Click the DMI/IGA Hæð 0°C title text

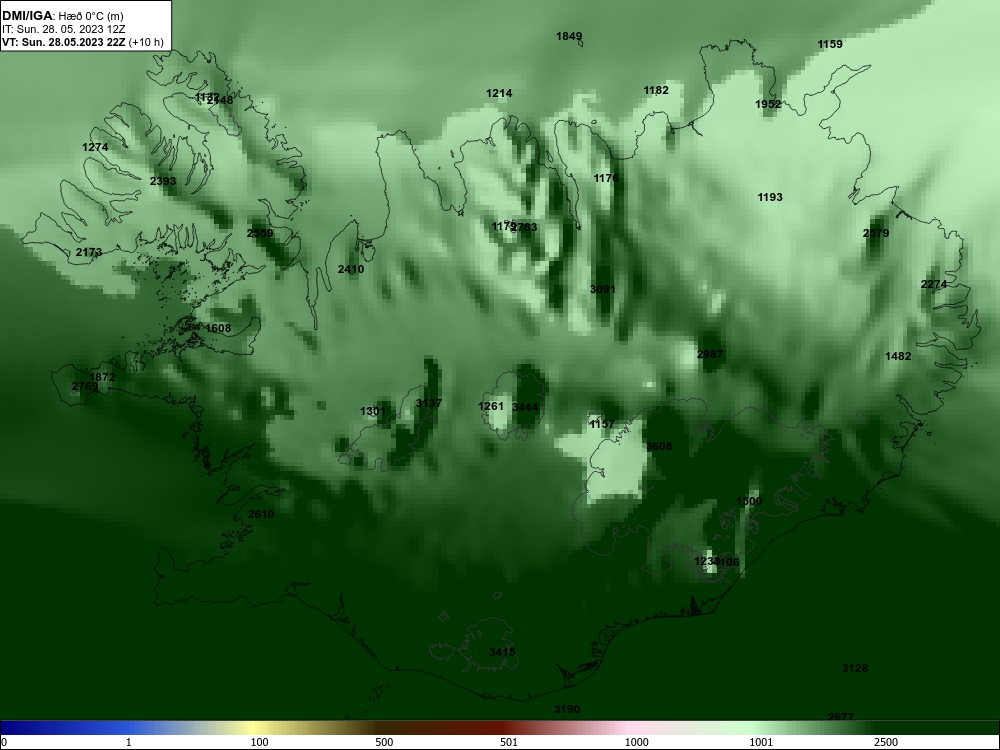[x=62, y=16]
